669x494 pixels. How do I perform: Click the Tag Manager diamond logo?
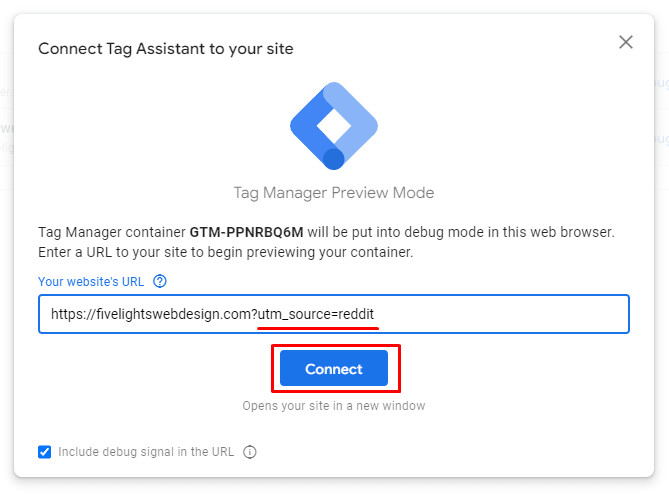(x=334, y=126)
